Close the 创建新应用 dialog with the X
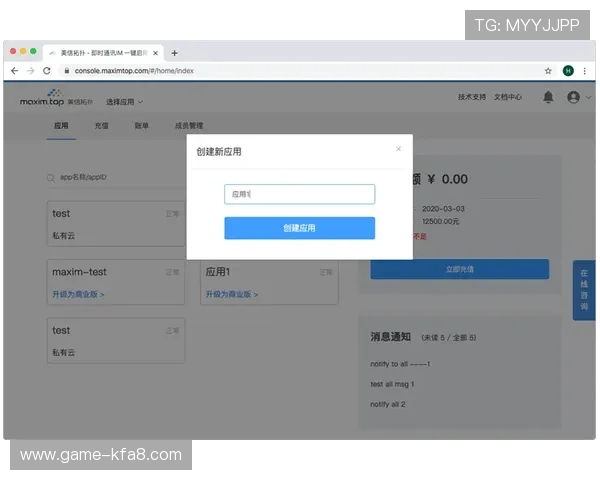Screen dimensions: 600x480 pos(398,149)
